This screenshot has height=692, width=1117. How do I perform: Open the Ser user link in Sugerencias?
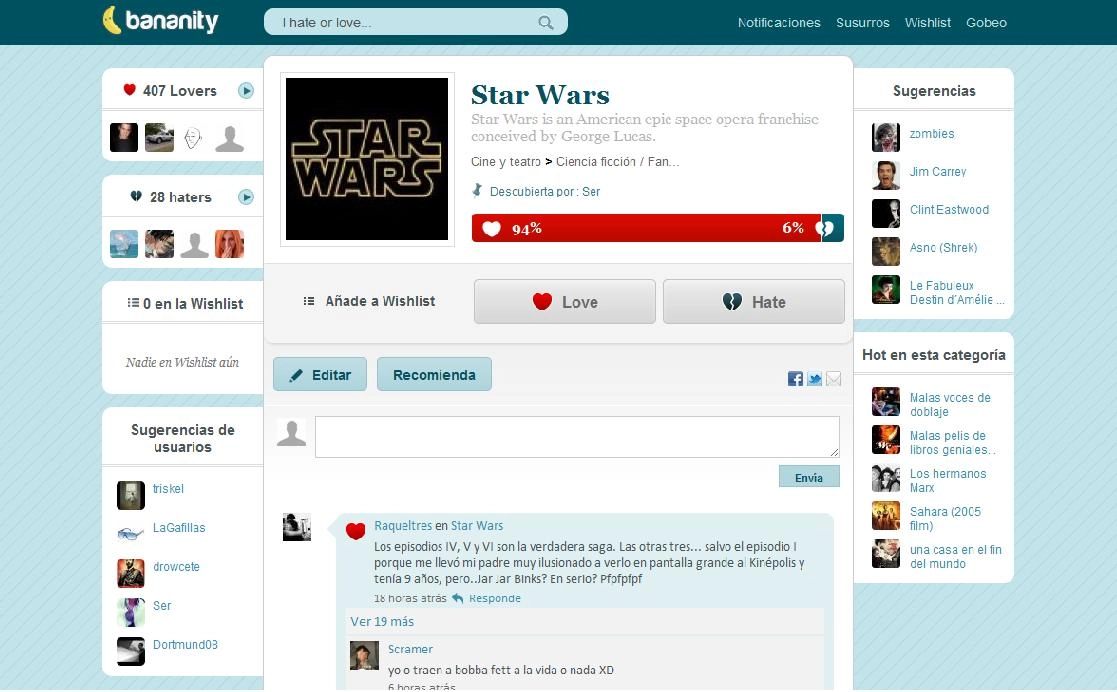[162, 606]
